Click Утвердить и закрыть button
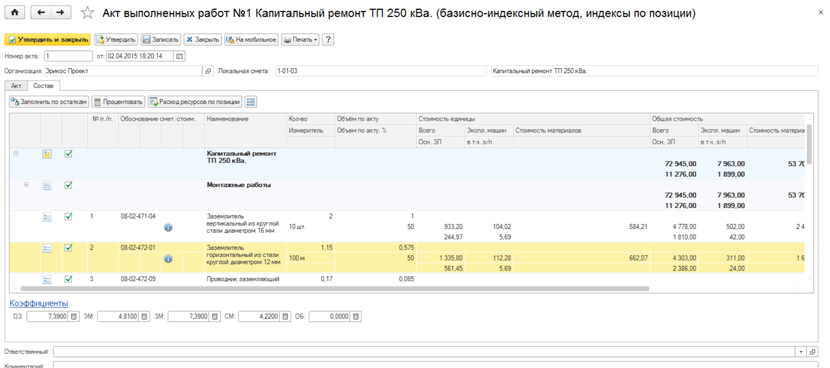 click(x=48, y=40)
